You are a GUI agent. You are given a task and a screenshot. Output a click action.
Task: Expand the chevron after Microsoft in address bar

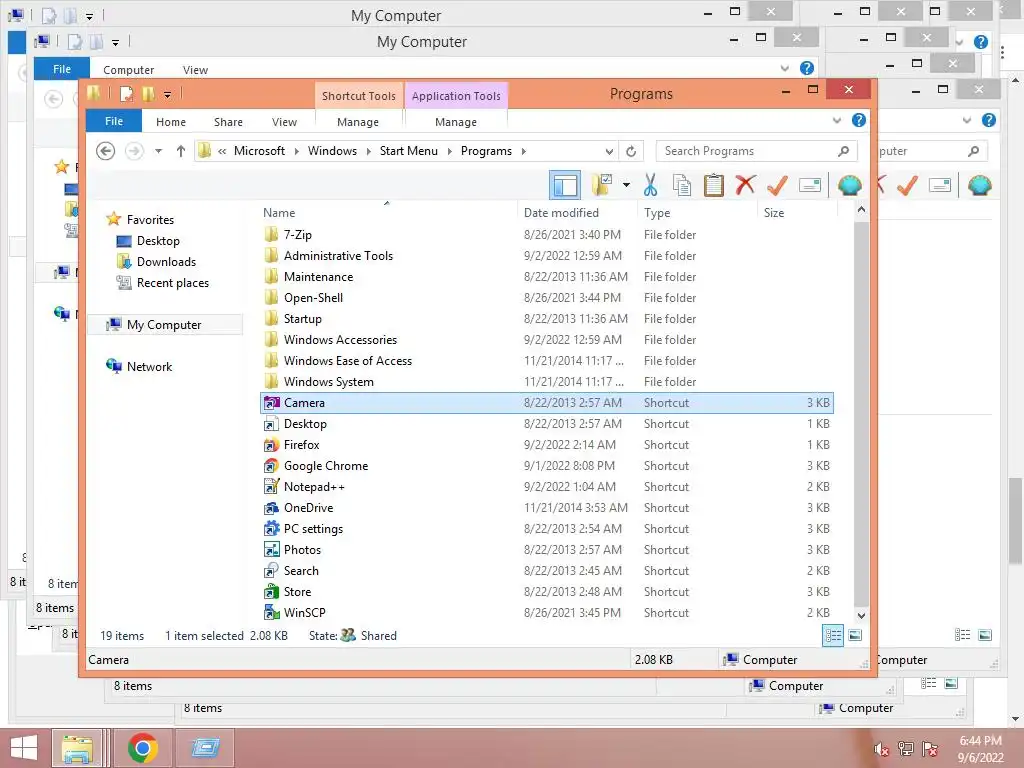(x=296, y=152)
